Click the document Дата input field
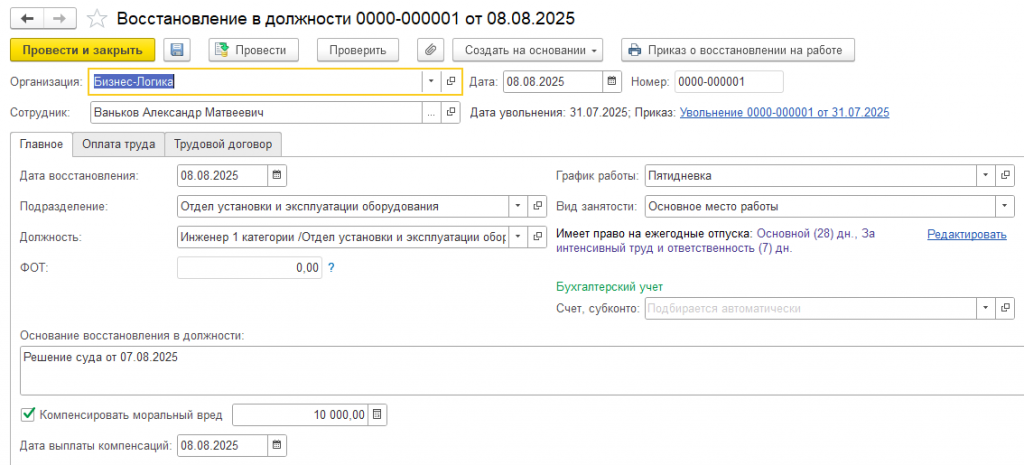Screen dimensions: 1024x465 (553, 82)
